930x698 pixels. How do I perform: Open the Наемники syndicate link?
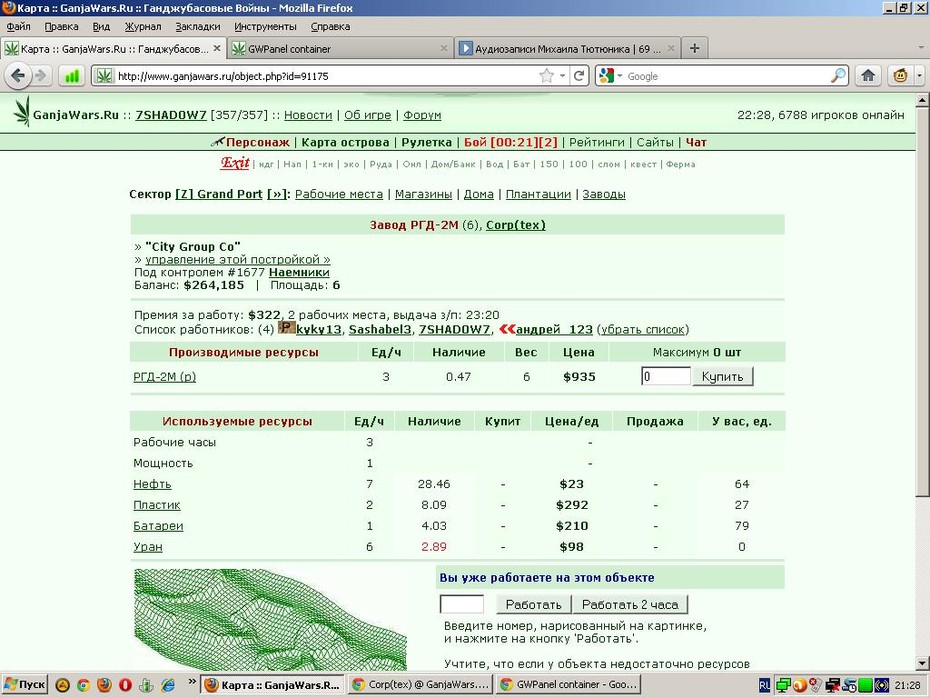299,272
